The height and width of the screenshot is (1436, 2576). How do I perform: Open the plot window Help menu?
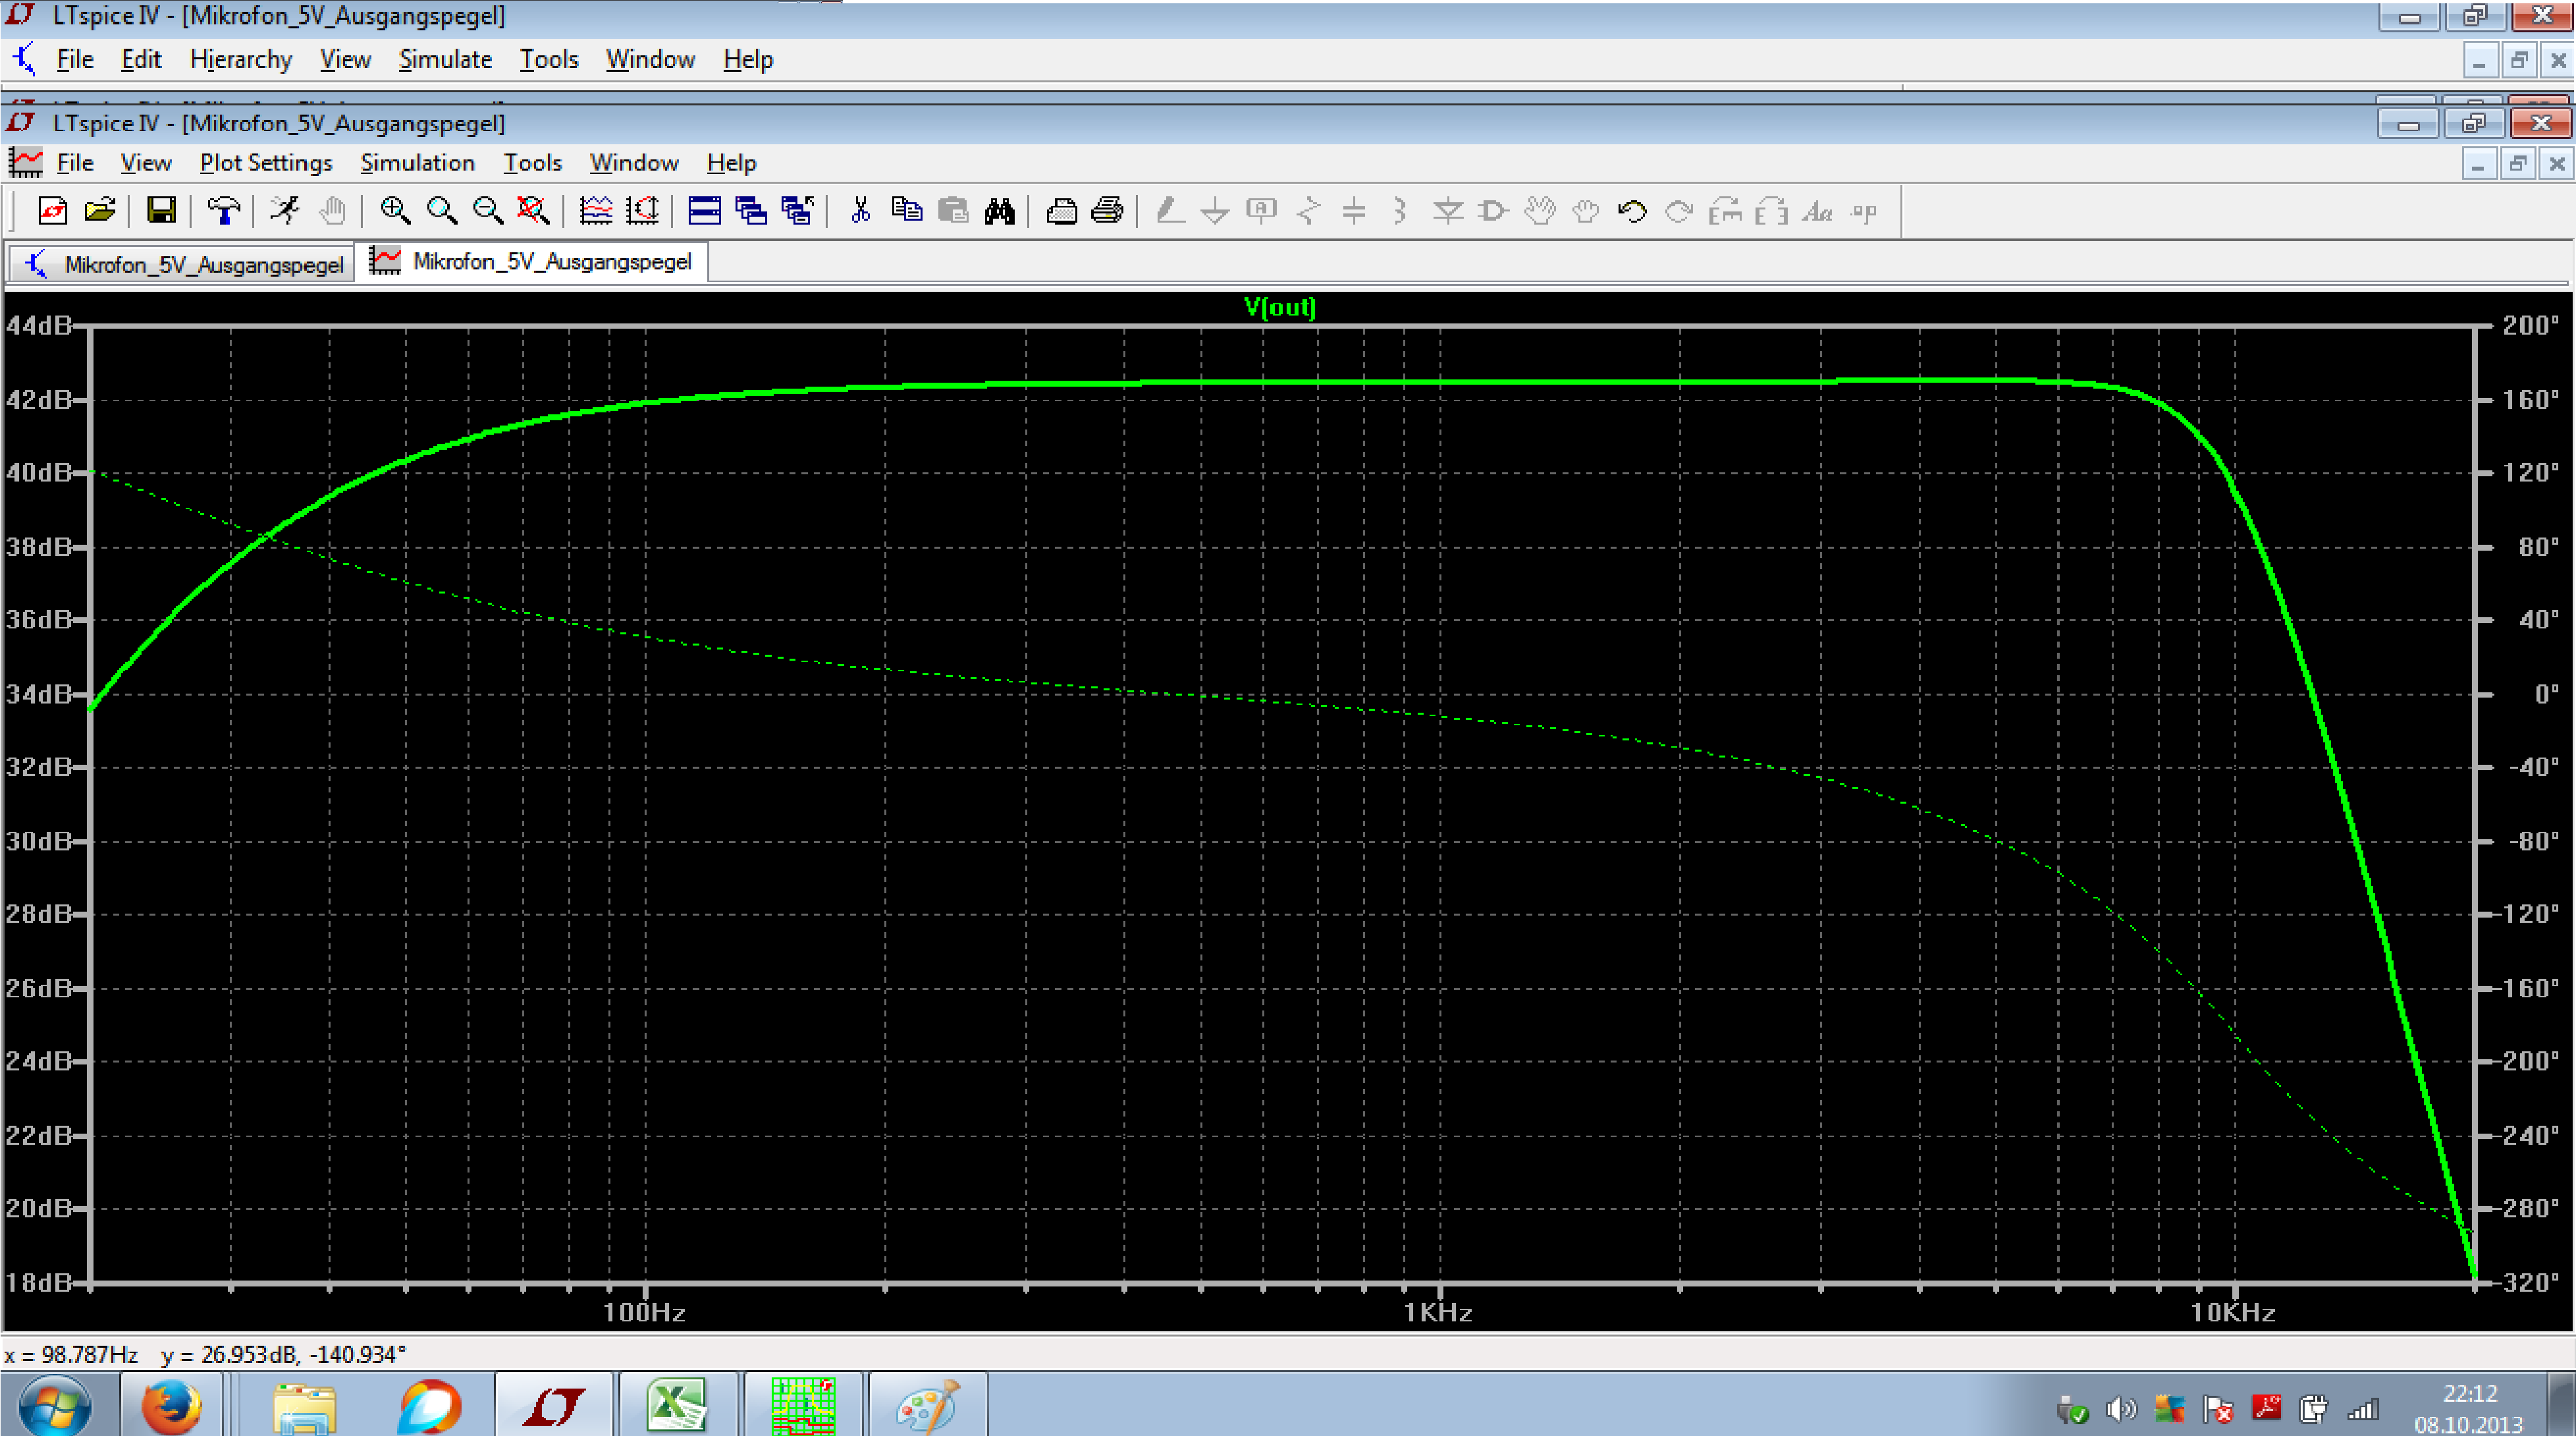point(731,163)
